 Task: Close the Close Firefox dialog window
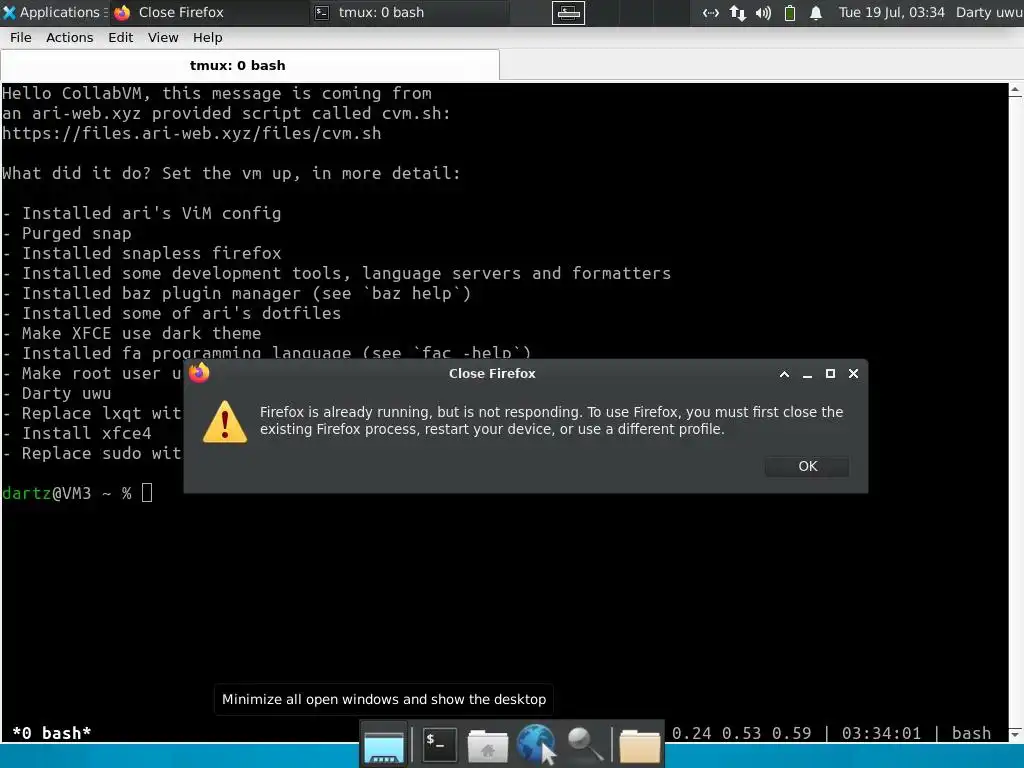[x=853, y=374]
